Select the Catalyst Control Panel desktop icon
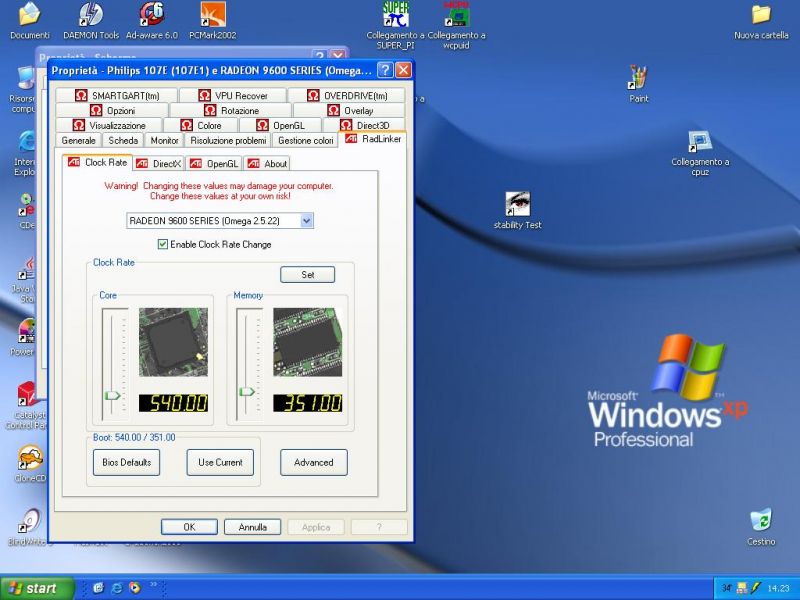 coord(27,406)
